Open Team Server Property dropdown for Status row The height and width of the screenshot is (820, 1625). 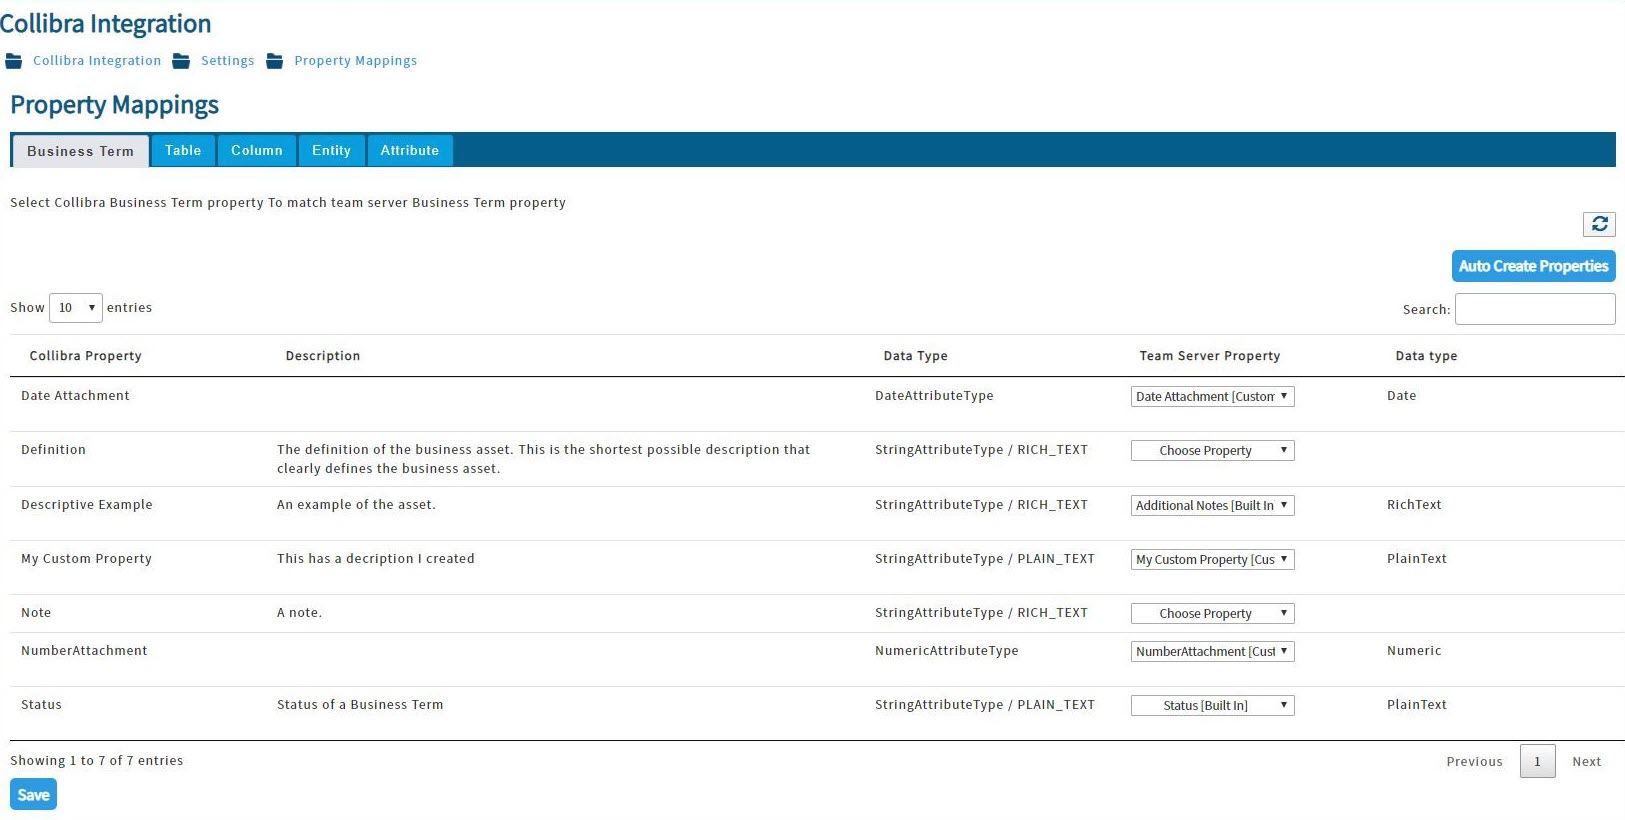1213,706
